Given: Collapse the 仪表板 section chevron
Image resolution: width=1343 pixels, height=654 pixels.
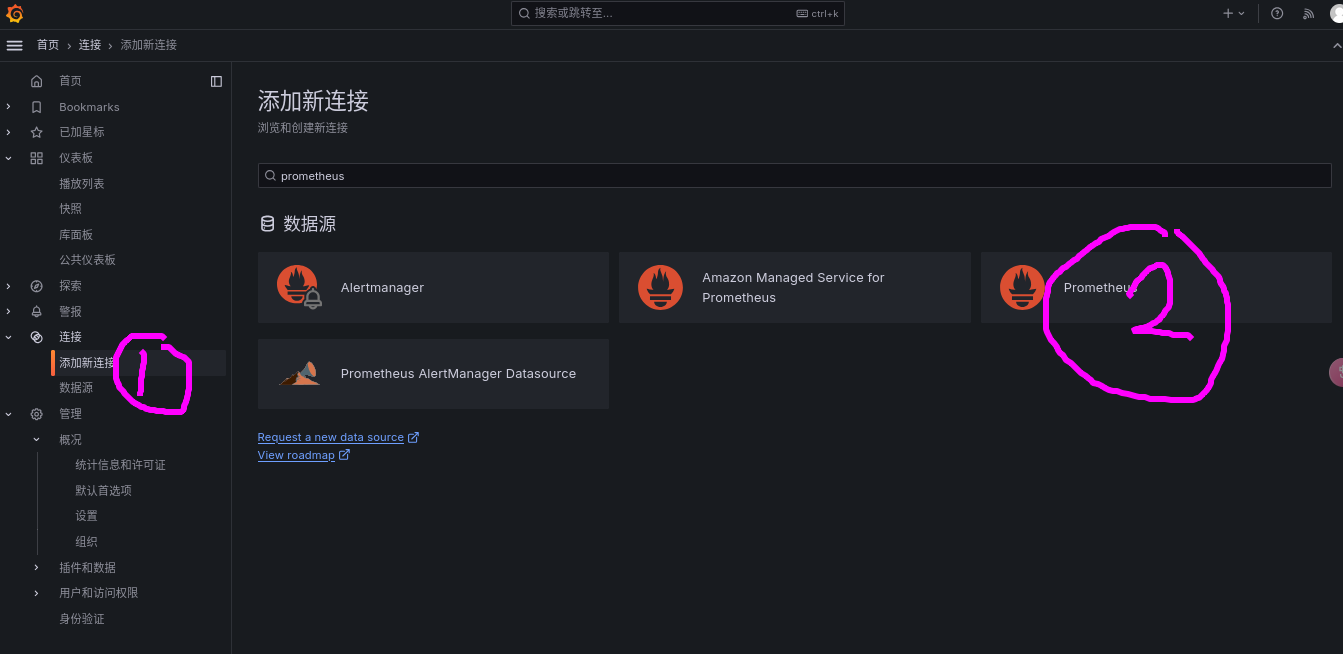Looking at the screenshot, I should [x=8, y=158].
